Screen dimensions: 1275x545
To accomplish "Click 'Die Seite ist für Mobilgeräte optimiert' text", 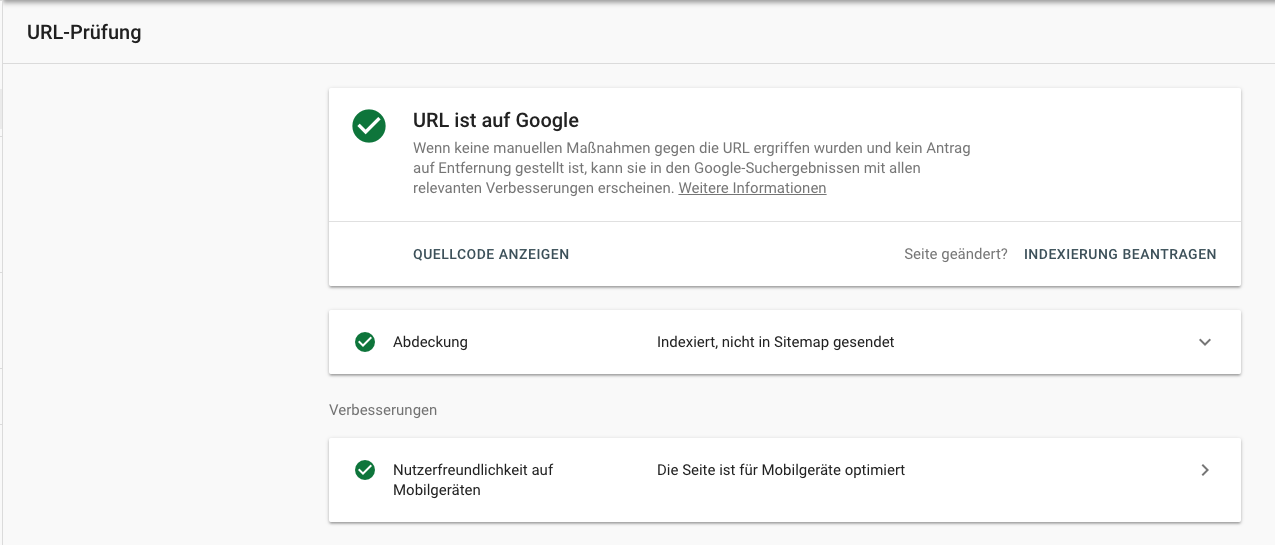I will coord(781,470).
